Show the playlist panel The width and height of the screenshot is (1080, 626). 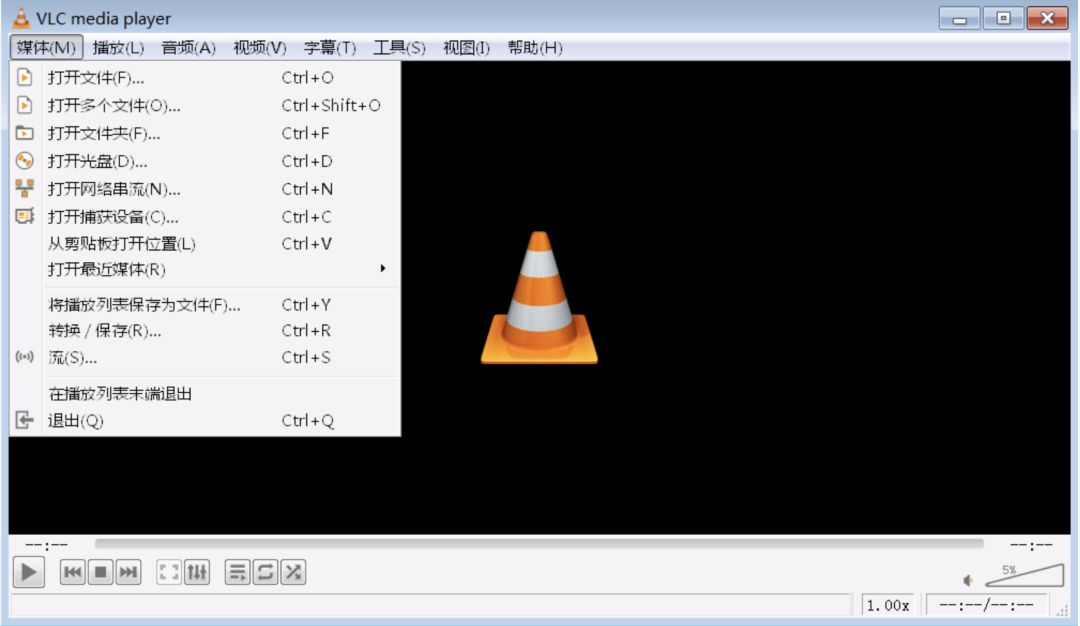pos(238,572)
